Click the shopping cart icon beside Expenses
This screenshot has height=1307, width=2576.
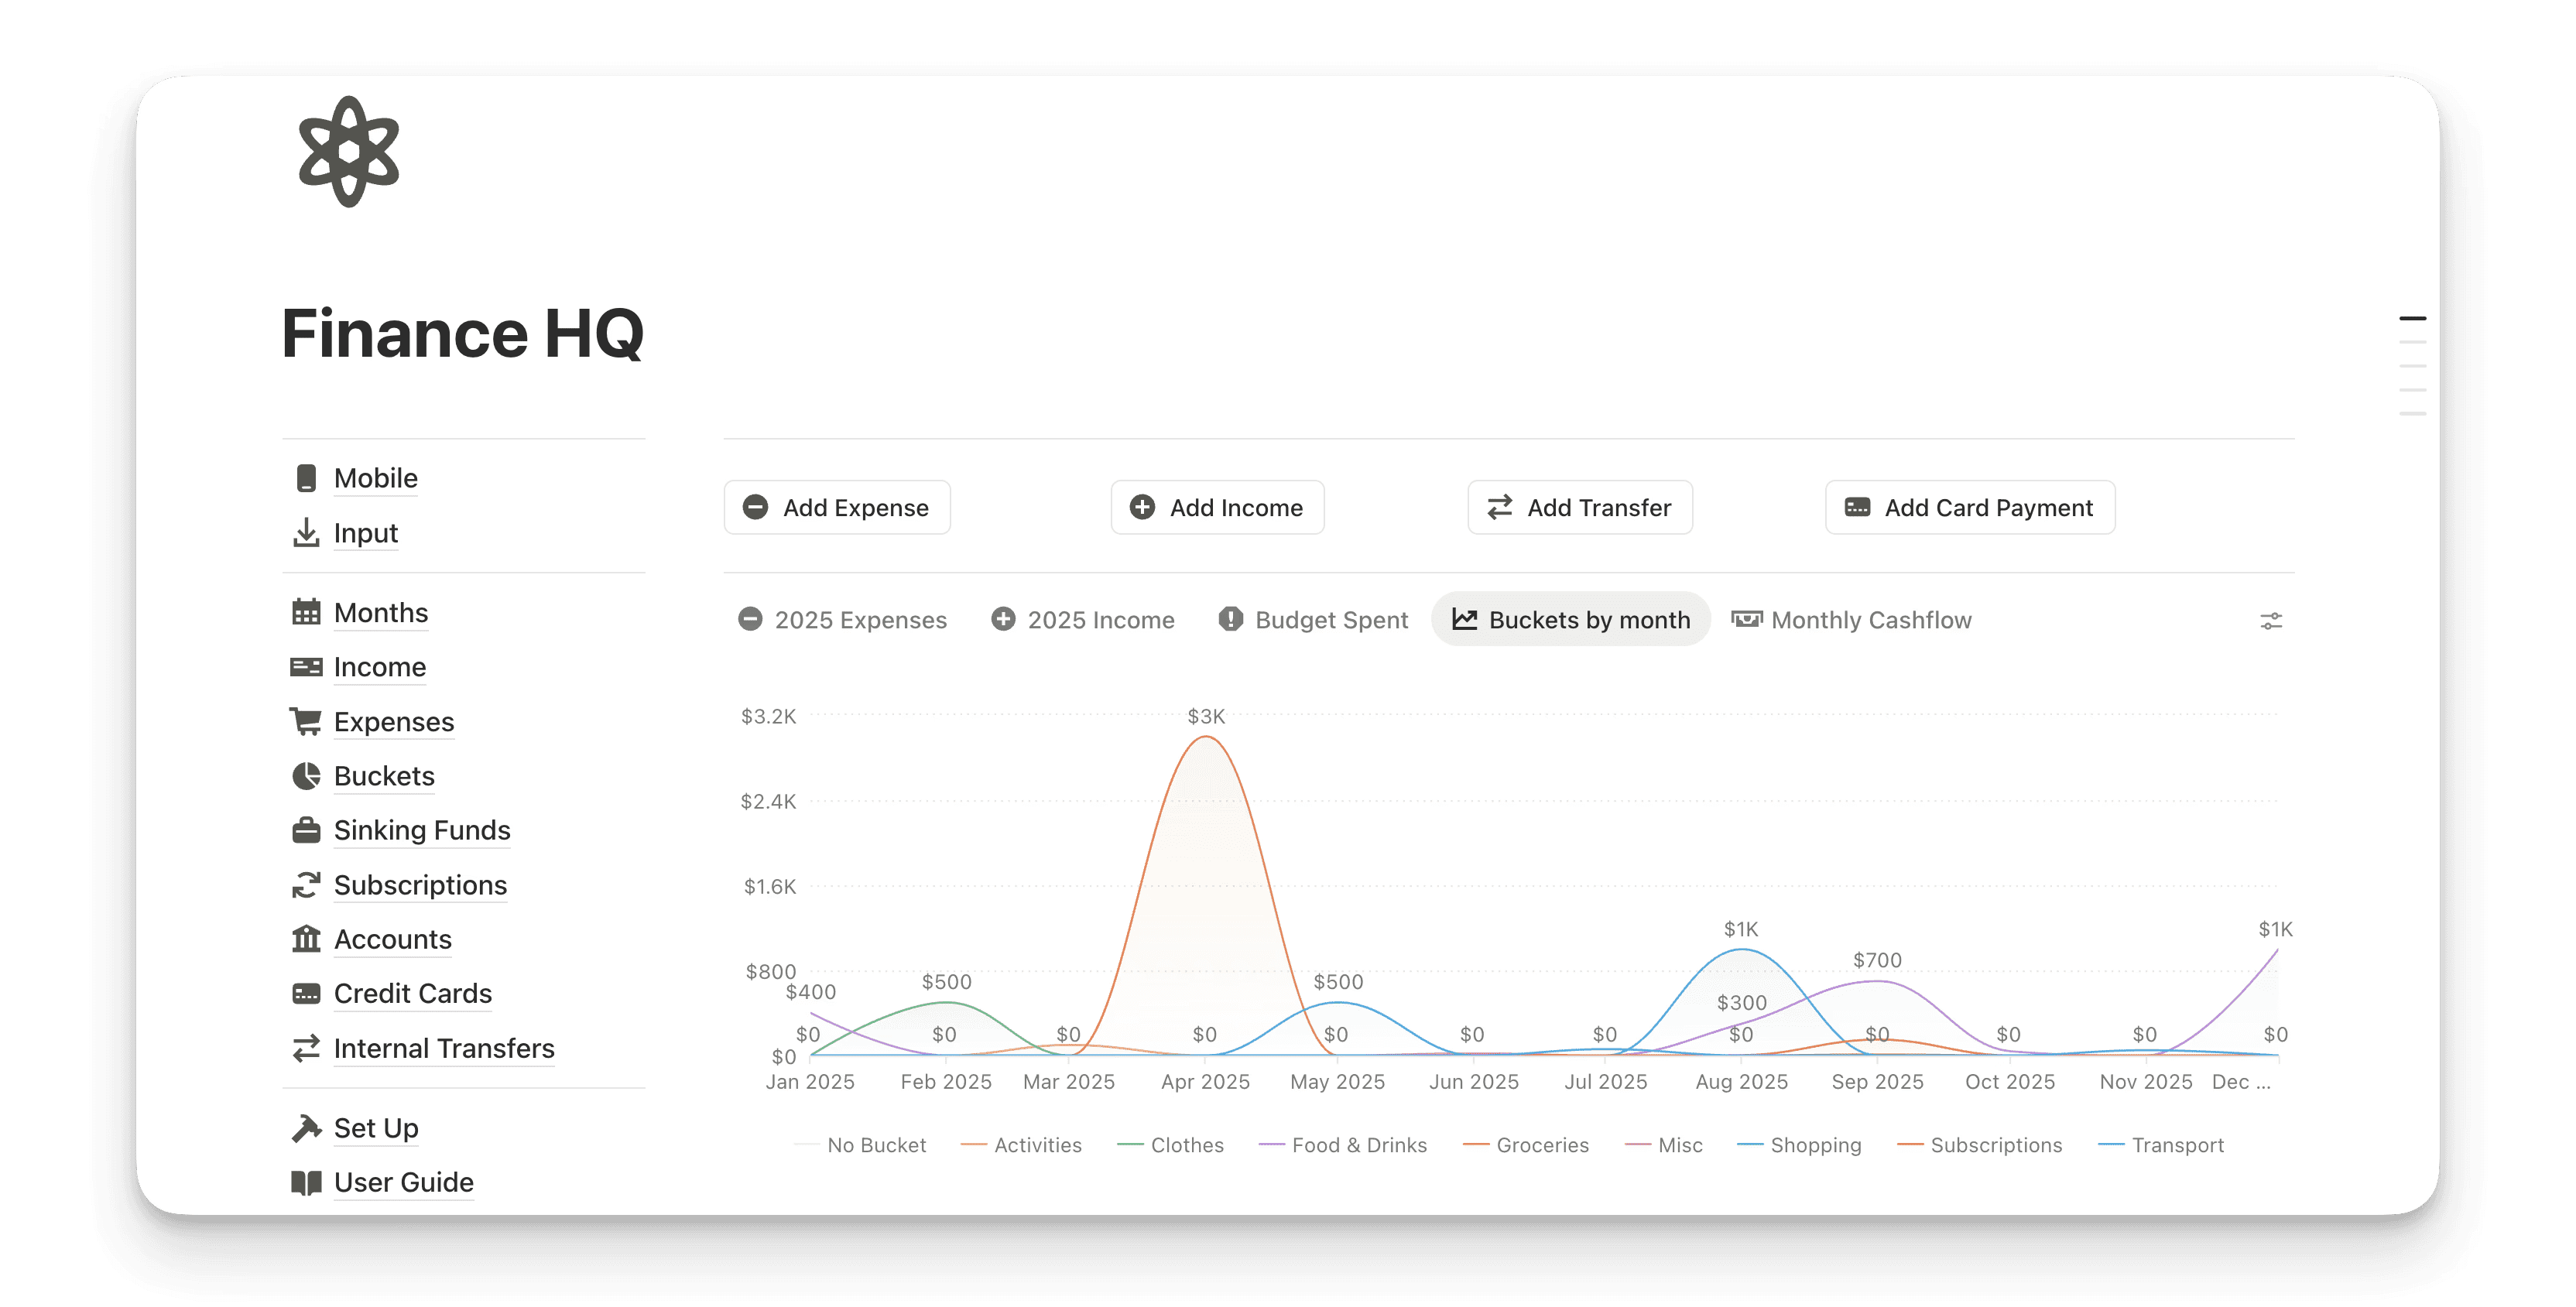[306, 721]
